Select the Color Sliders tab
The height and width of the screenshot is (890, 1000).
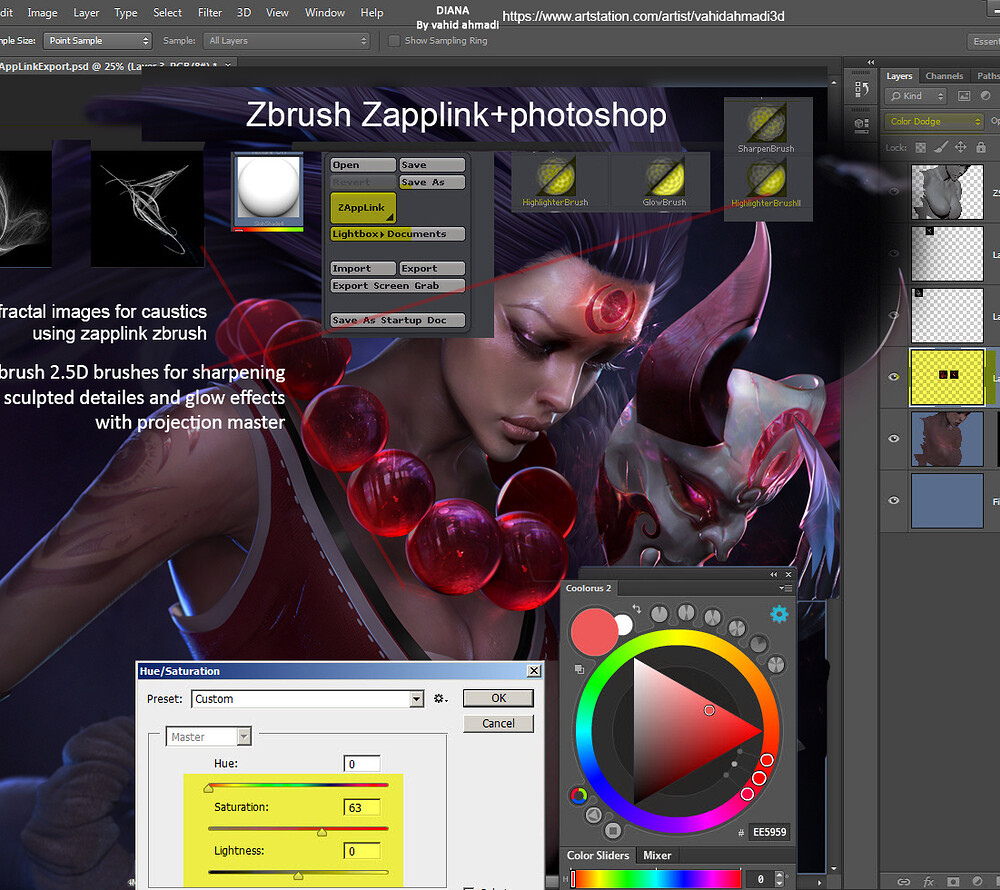tap(598, 856)
